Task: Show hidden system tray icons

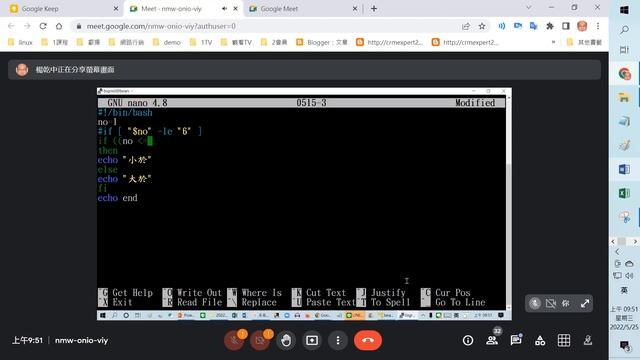Action: (617, 252)
